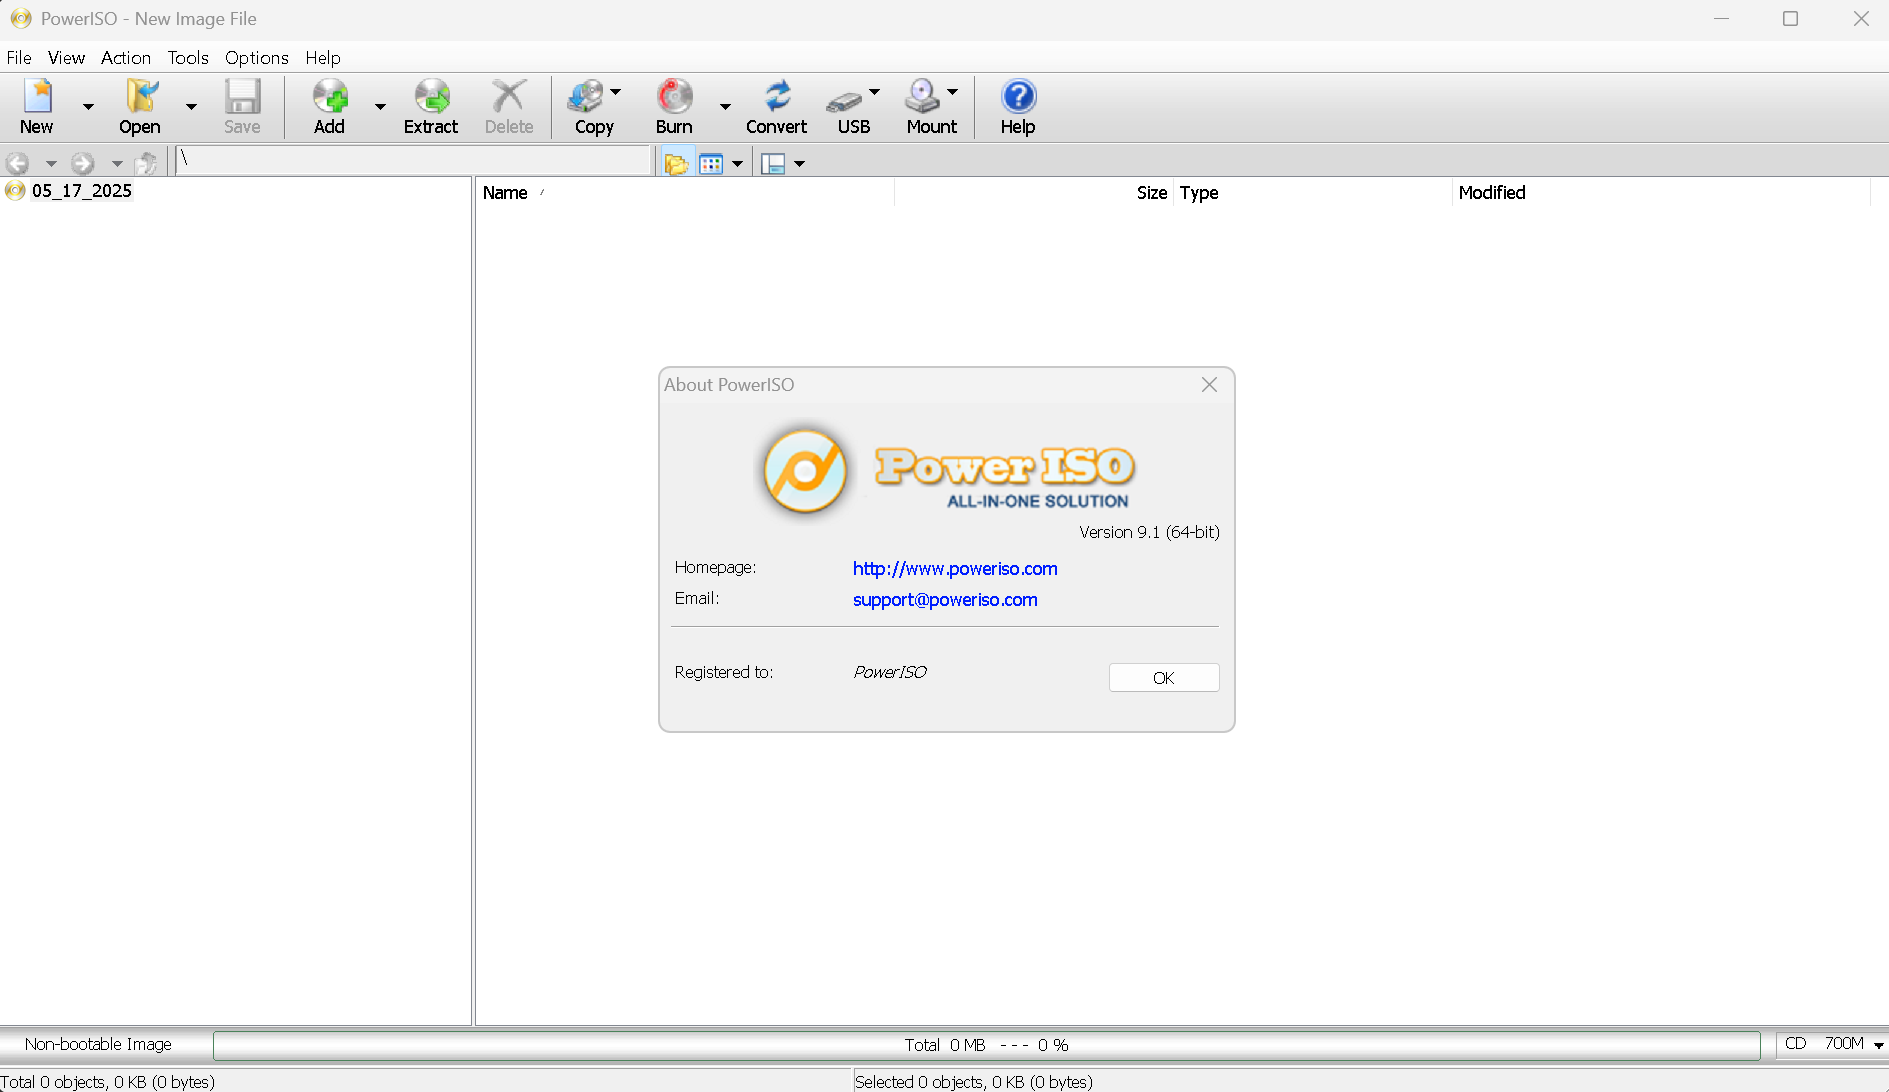Expand the Mount button dropdown arrow
Image resolution: width=1889 pixels, height=1092 pixels.
tap(953, 92)
